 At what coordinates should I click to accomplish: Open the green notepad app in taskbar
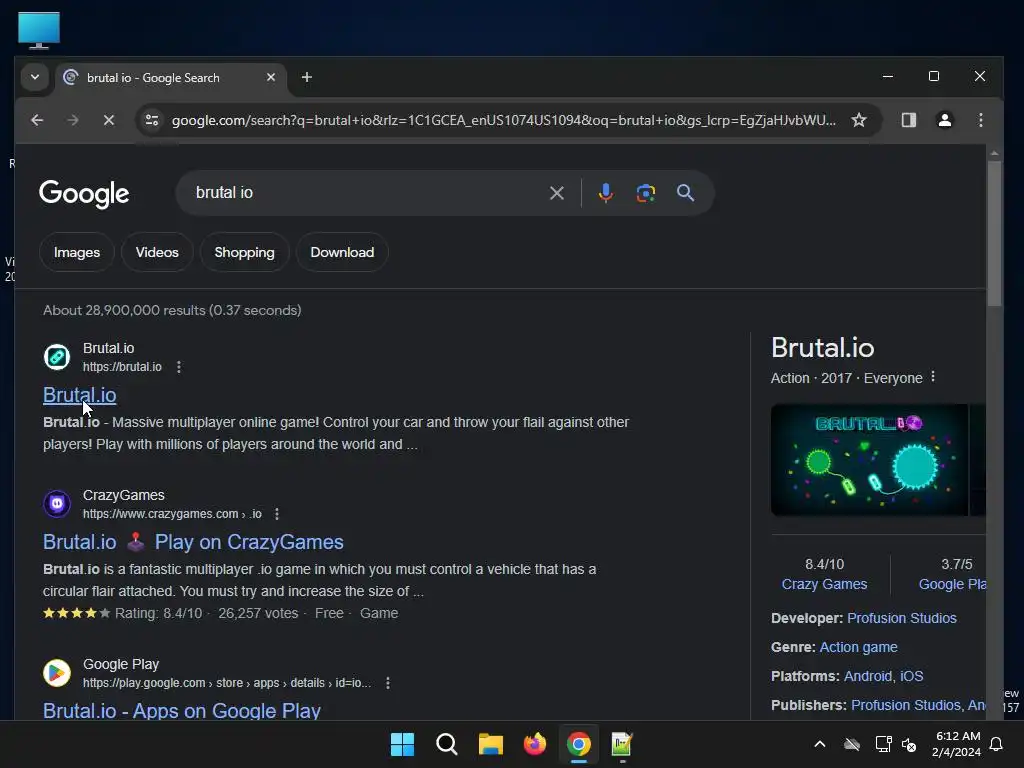[x=622, y=744]
